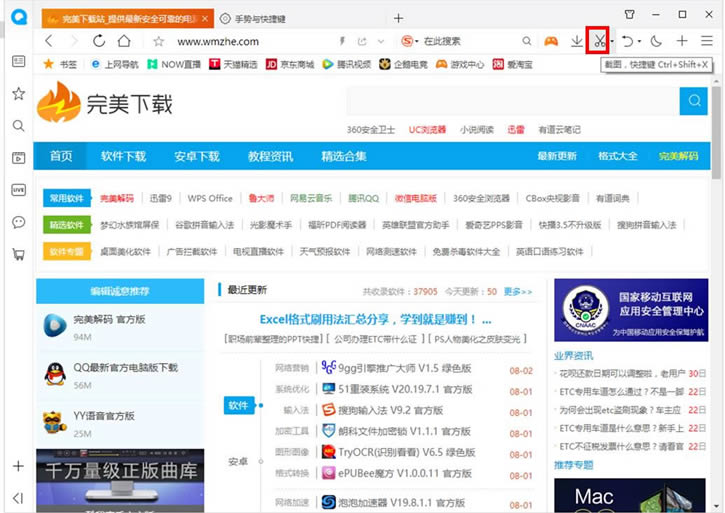Screen dimensions: 725x513
Task: Select the 软件下载 navigation tab
Action: pyautogui.click(x=123, y=156)
